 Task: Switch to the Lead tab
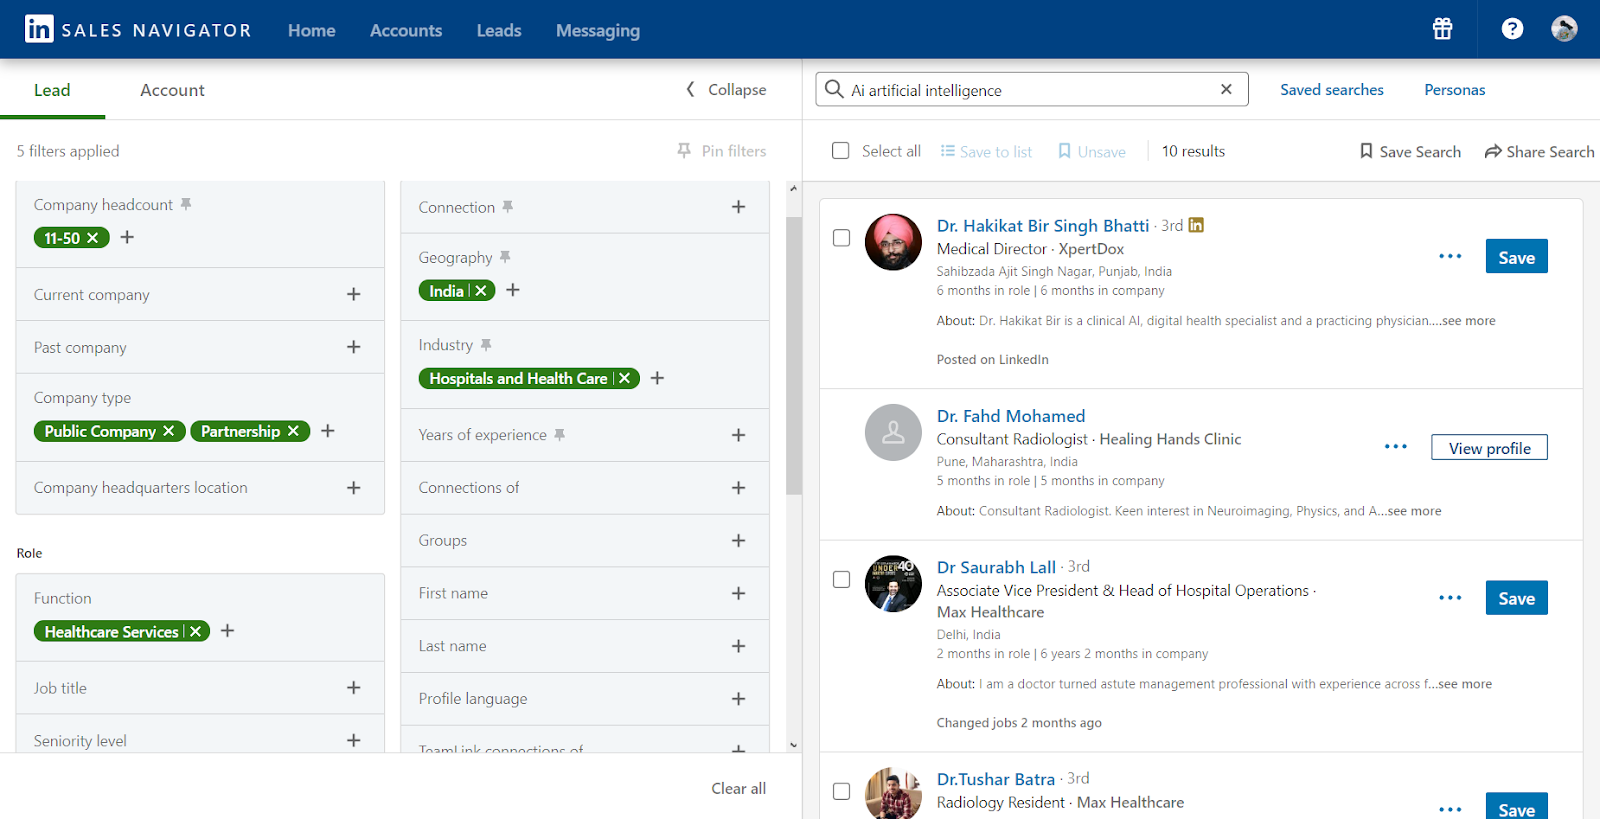(x=52, y=90)
